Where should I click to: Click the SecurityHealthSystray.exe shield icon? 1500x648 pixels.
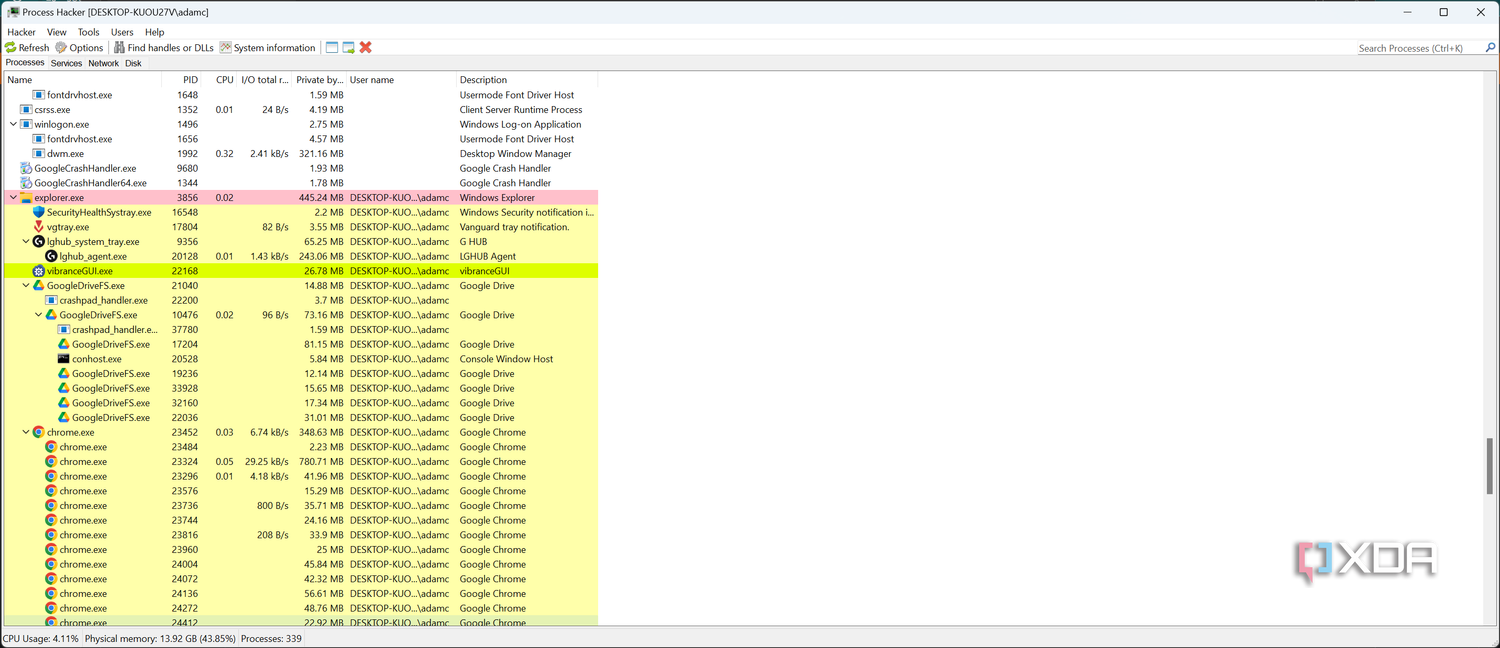point(39,212)
